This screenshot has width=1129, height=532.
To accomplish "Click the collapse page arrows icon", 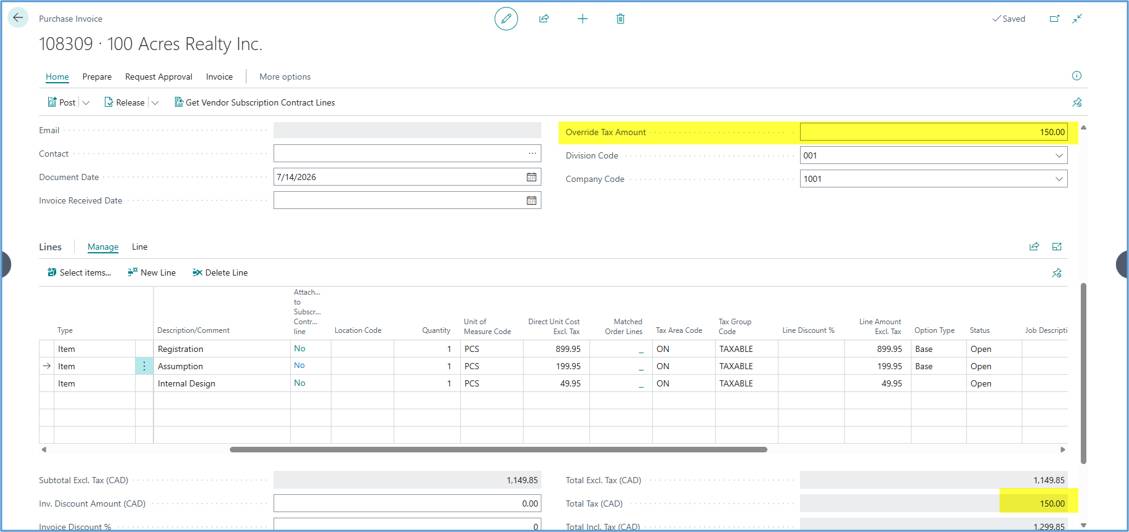I will pyautogui.click(x=1077, y=19).
